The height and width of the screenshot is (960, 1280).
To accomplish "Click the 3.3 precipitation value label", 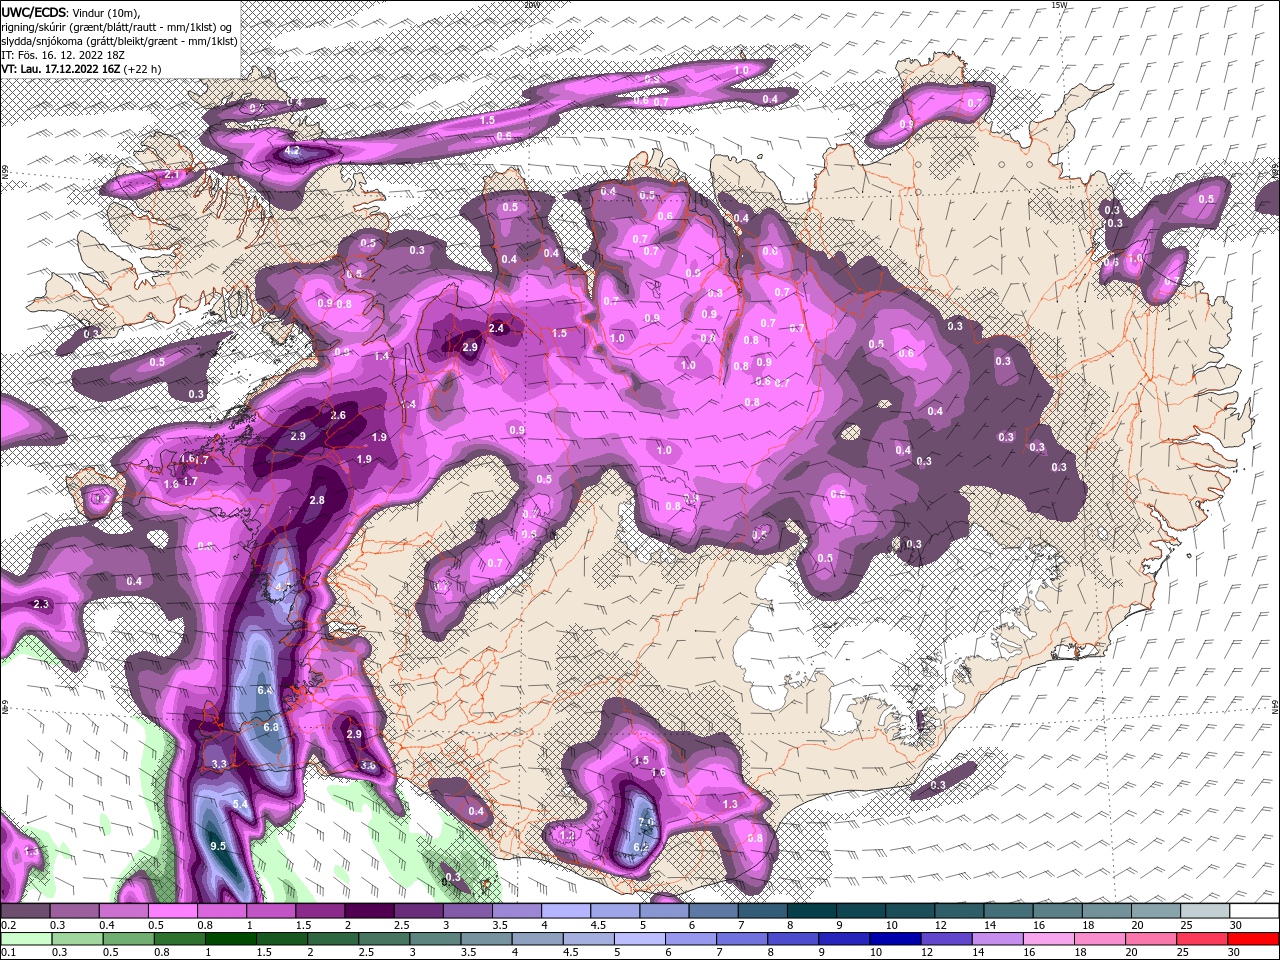I will 220,764.
